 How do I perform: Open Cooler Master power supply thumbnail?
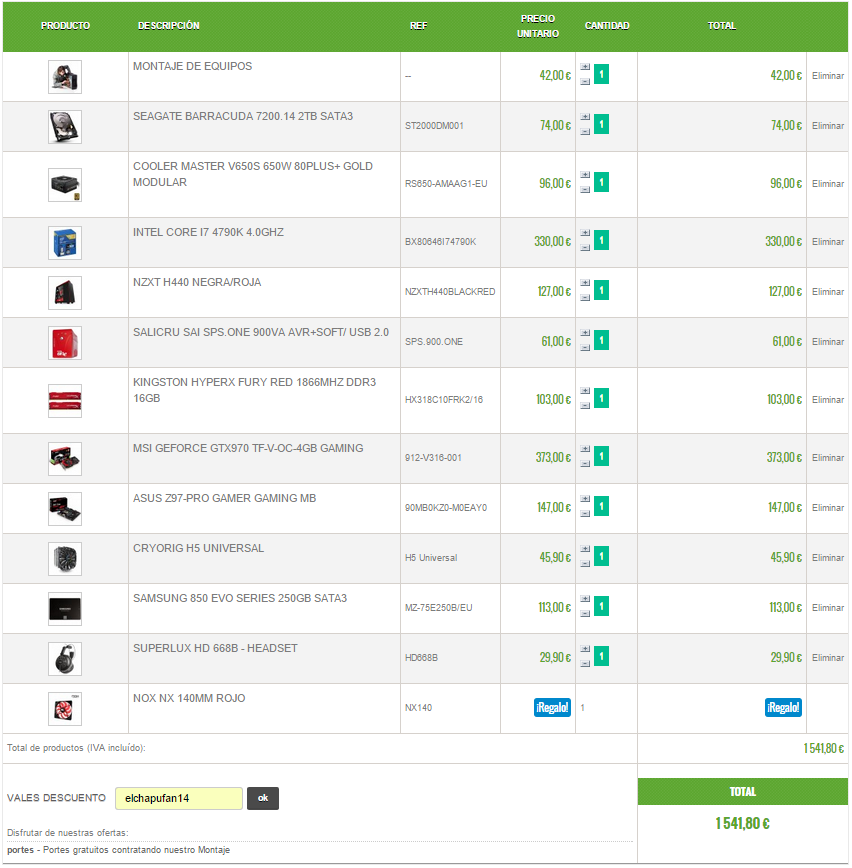(65, 185)
